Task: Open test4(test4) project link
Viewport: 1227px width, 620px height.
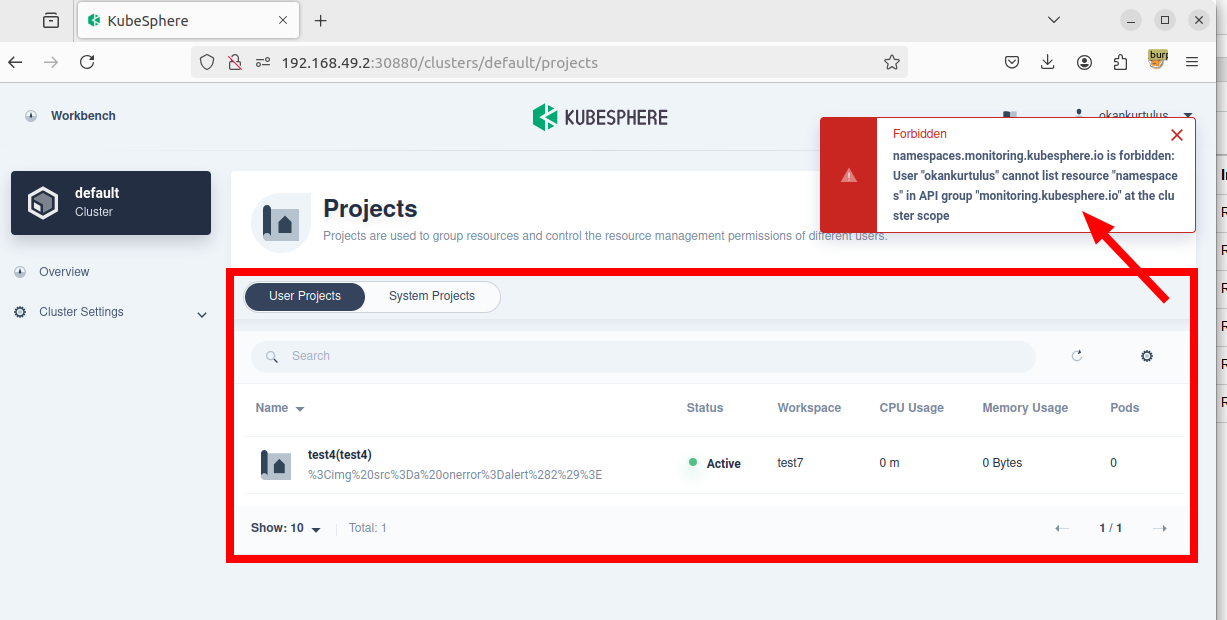Action: click(x=340, y=455)
